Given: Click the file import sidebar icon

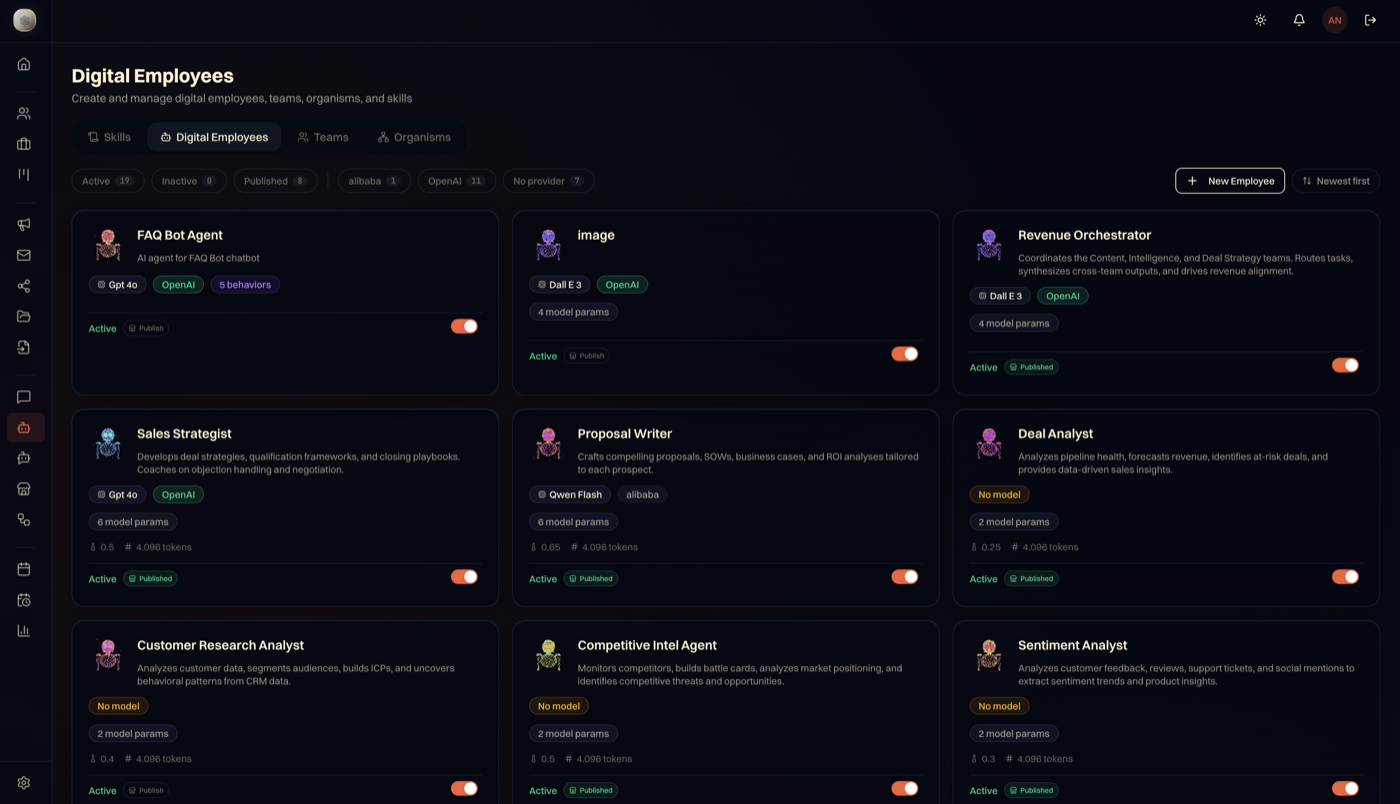Looking at the screenshot, I should (24, 348).
